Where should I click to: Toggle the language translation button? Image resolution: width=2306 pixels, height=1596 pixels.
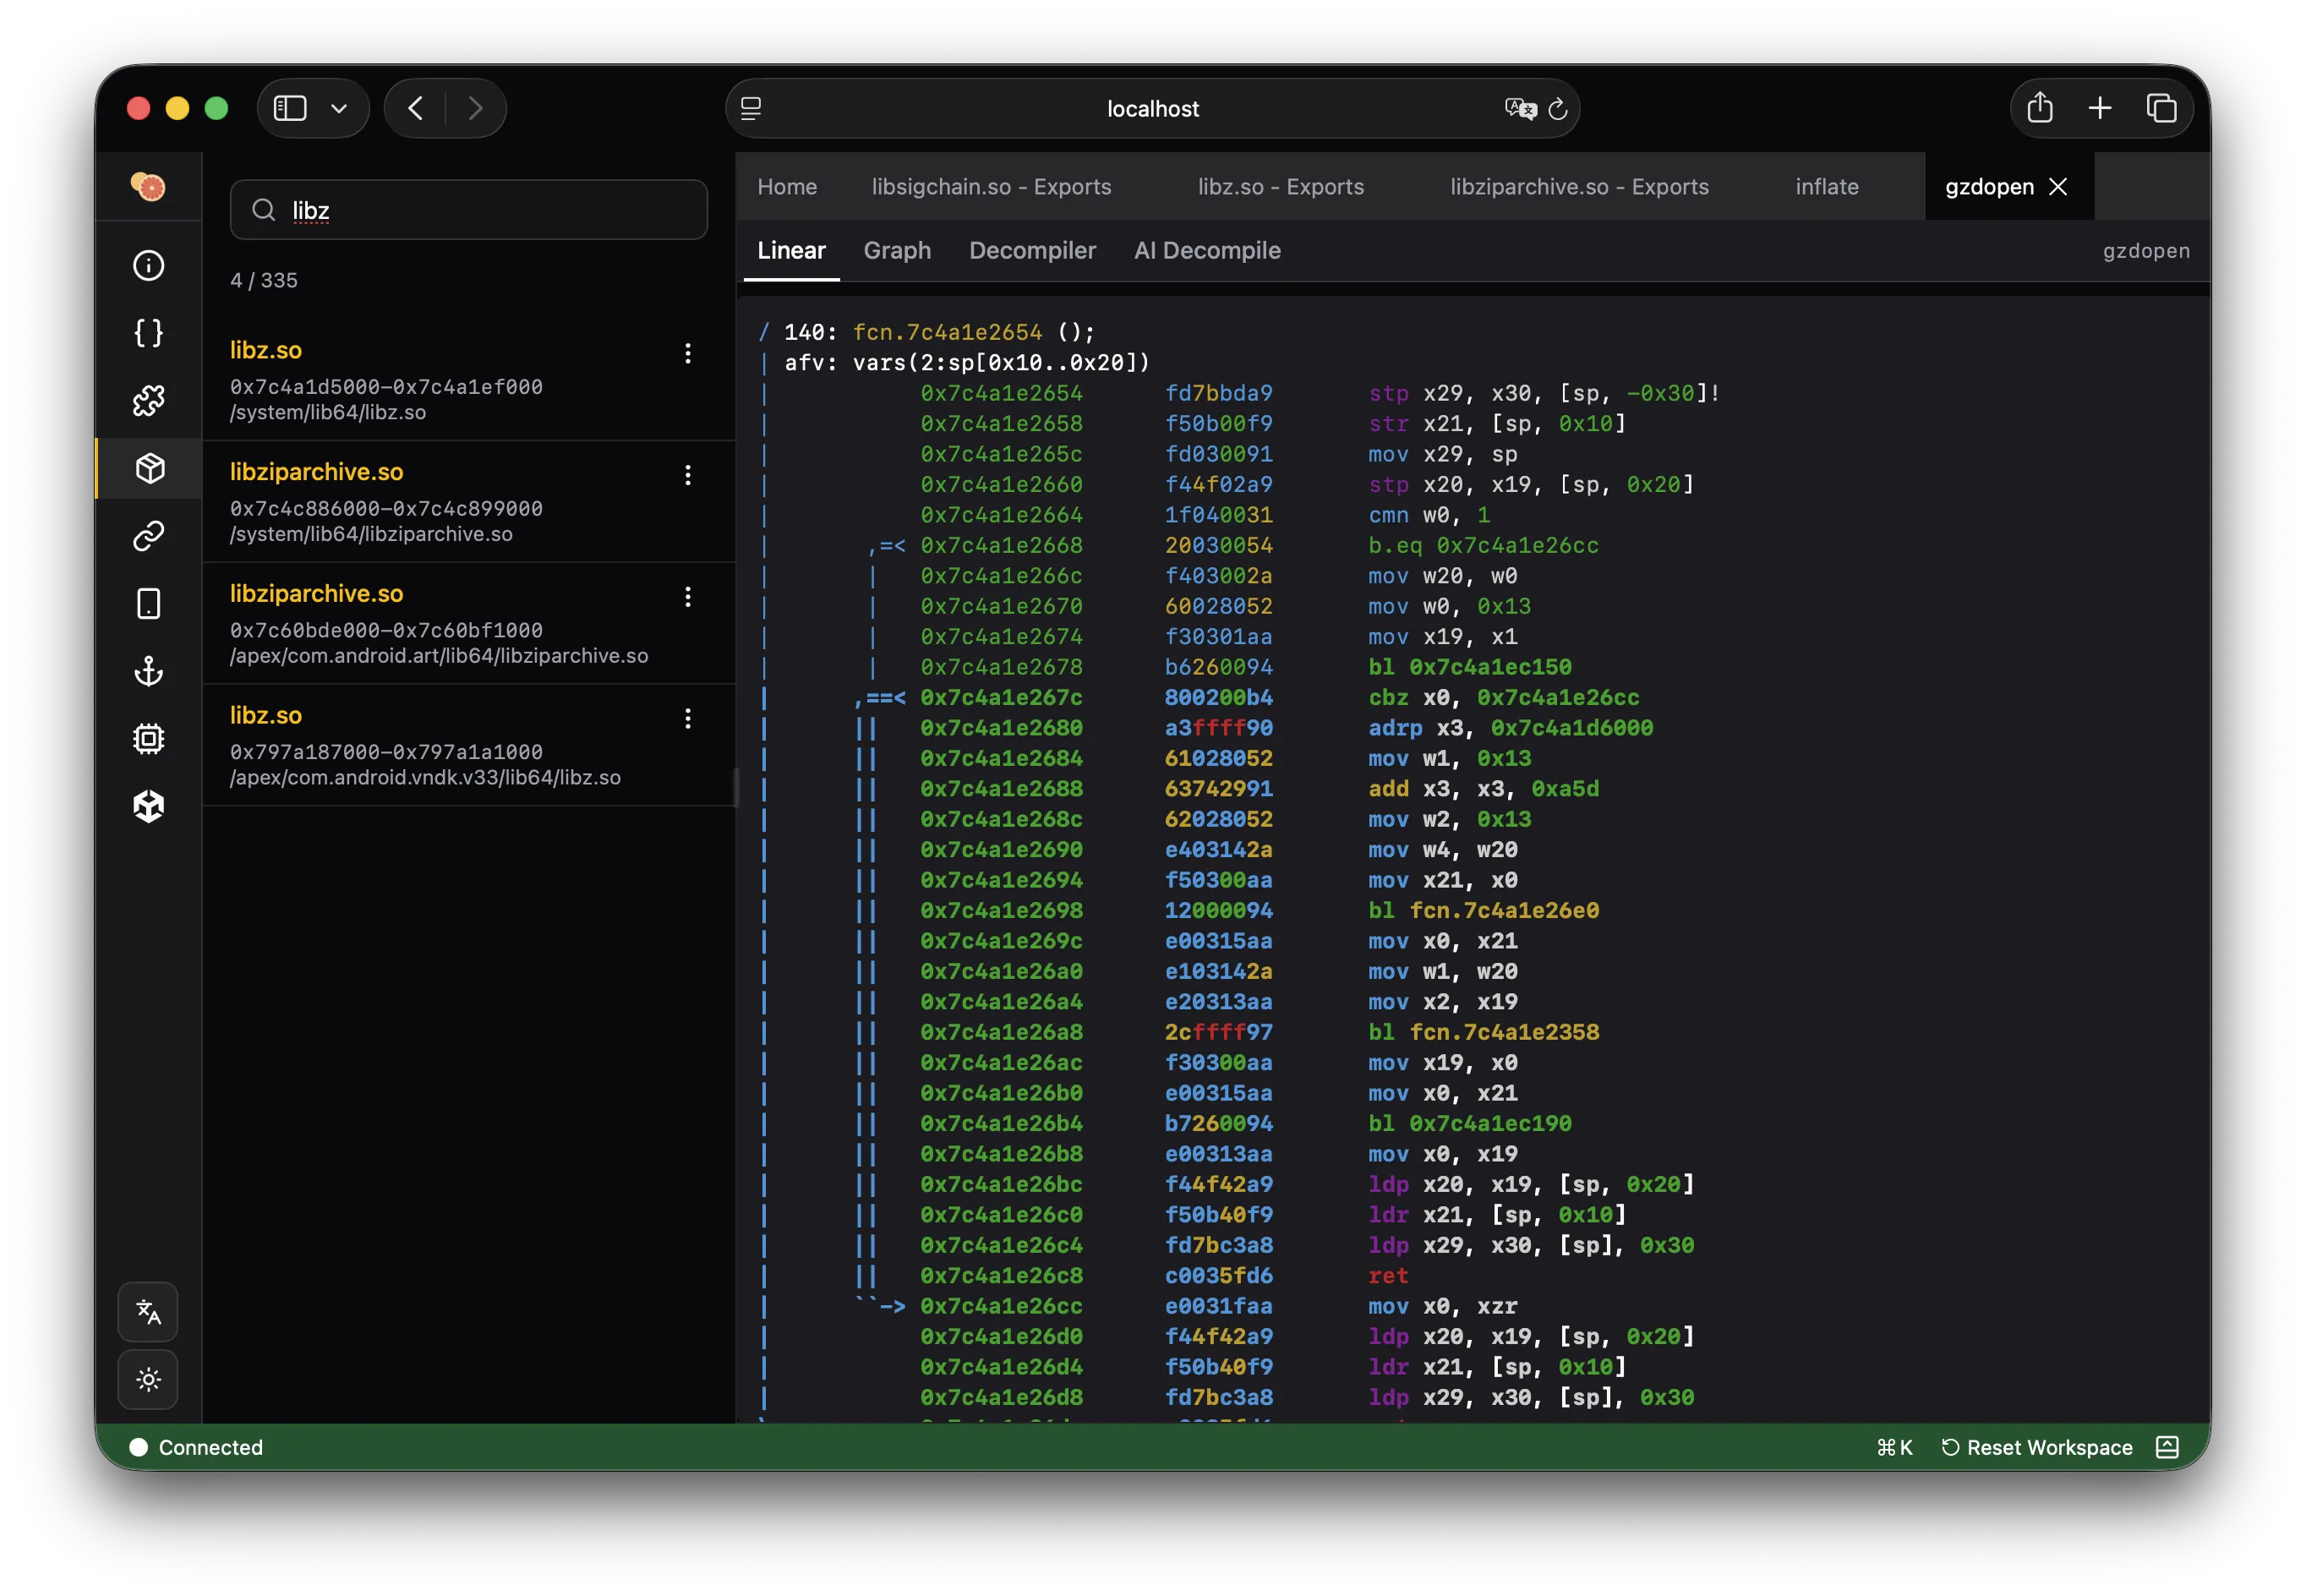[x=148, y=1312]
